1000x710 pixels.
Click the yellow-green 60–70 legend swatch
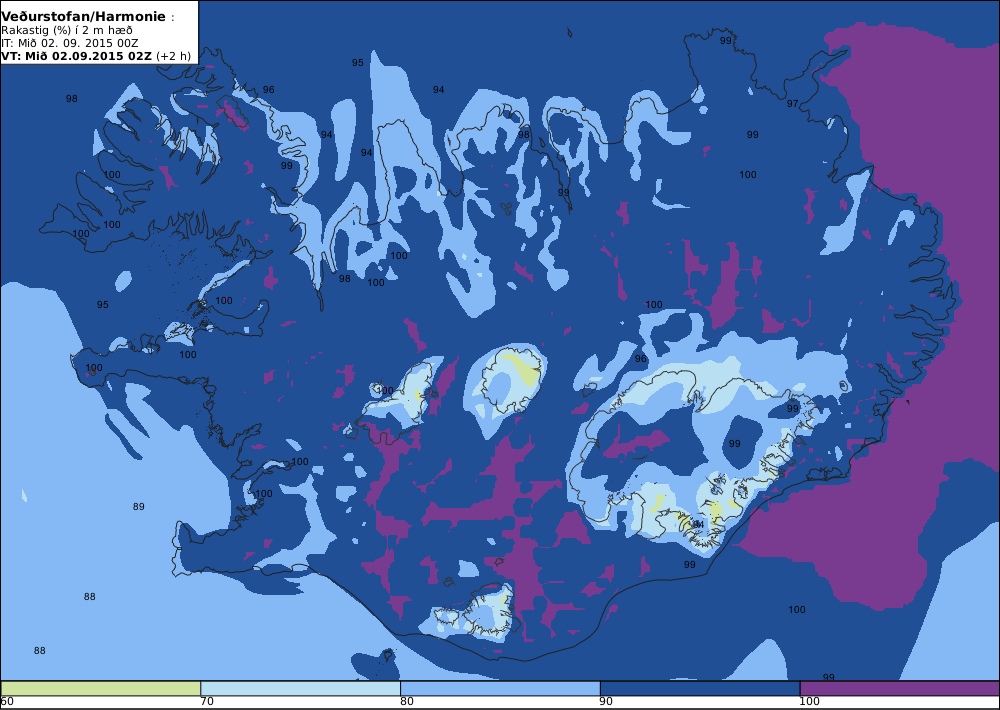pos(100,688)
